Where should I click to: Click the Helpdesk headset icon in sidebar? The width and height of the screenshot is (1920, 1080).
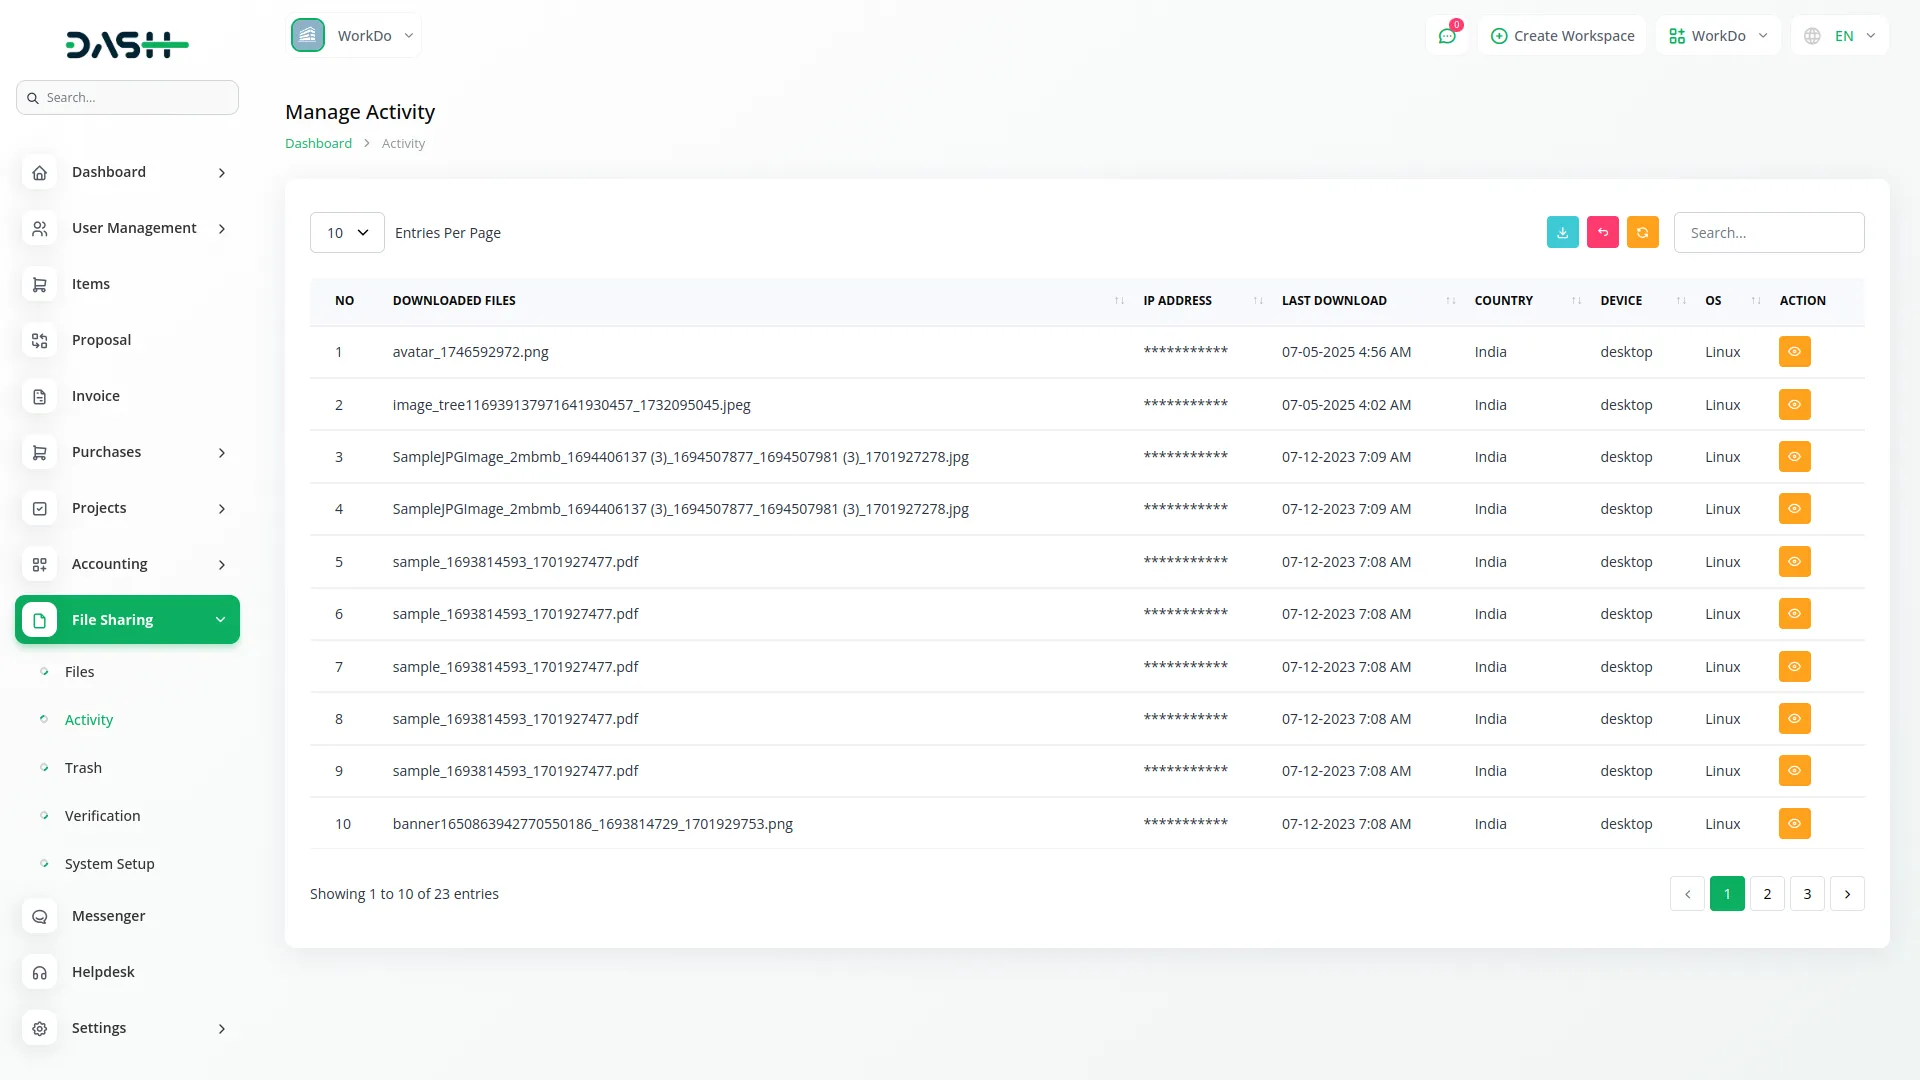click(x=39, y=972)
